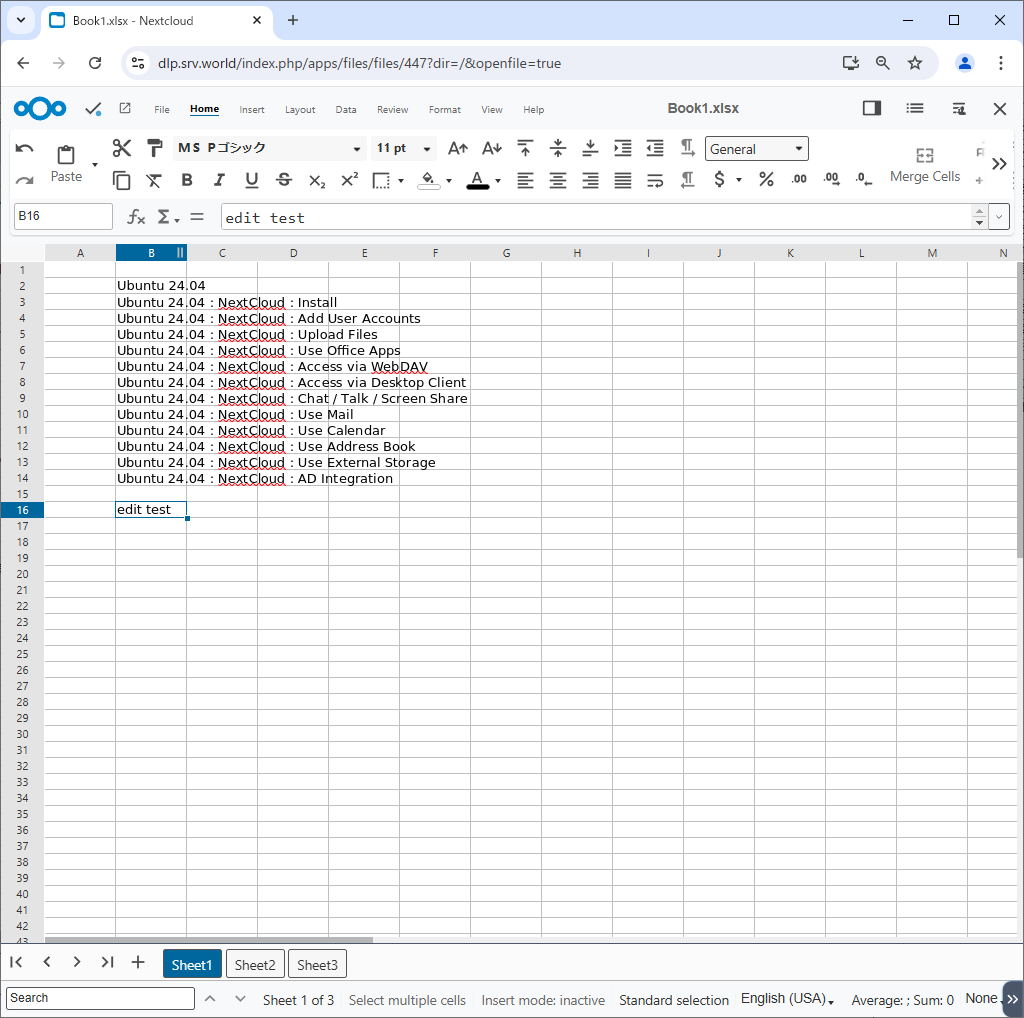Switch to the Sheet2 tab
The height and width of the screenshot is (1018, 1024).
pos(255,964)
